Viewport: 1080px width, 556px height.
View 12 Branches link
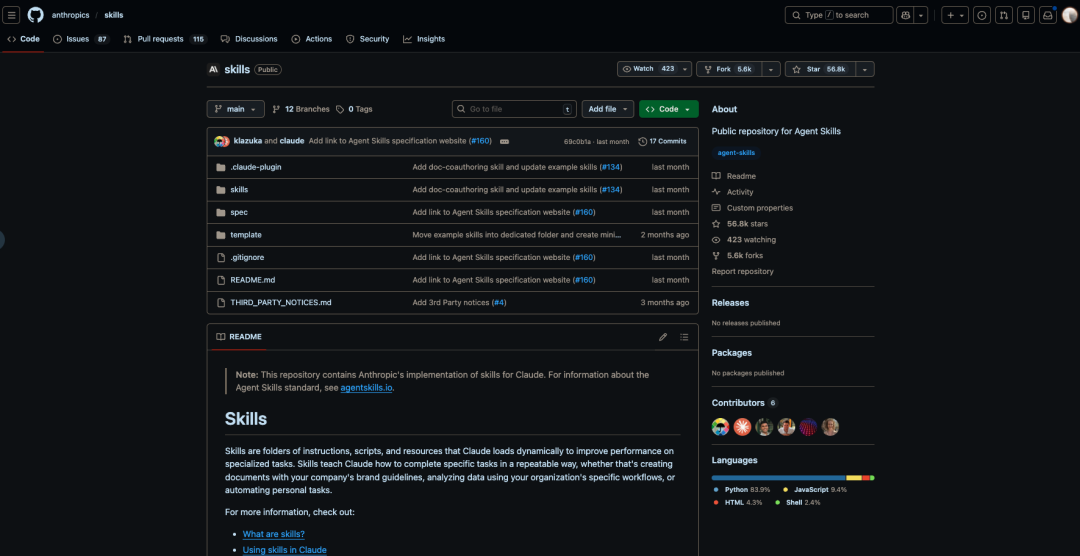point(301,109)
